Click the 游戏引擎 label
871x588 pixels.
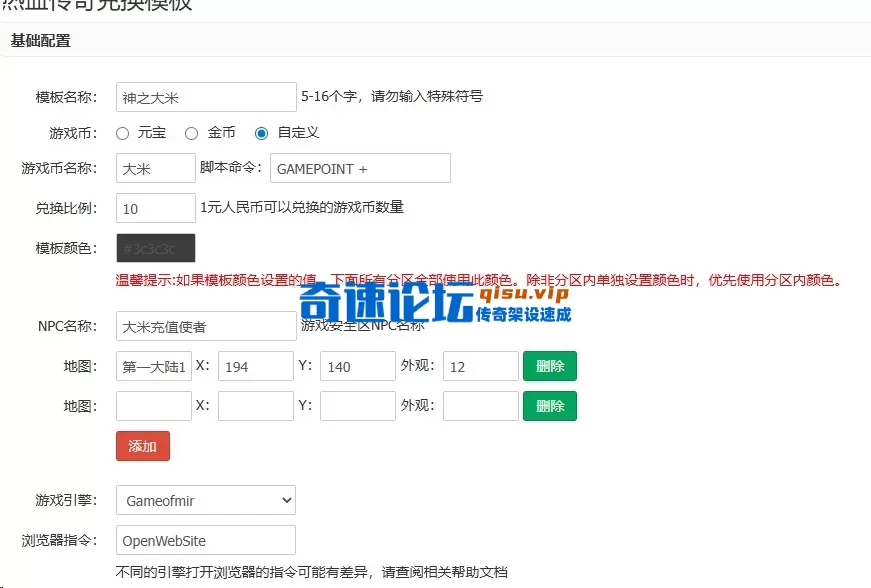[66, 500]
